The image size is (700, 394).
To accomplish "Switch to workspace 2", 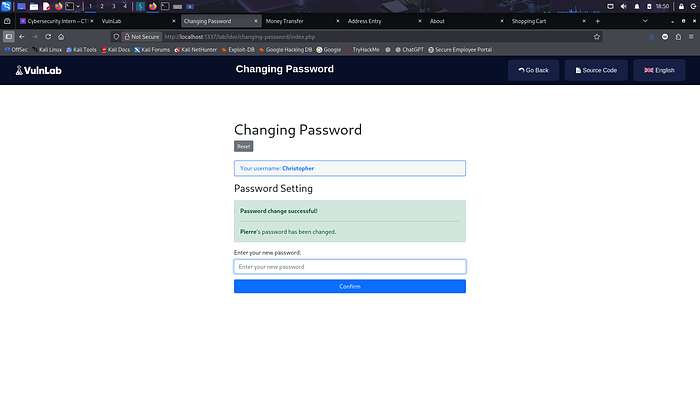I will coord(102,6).
